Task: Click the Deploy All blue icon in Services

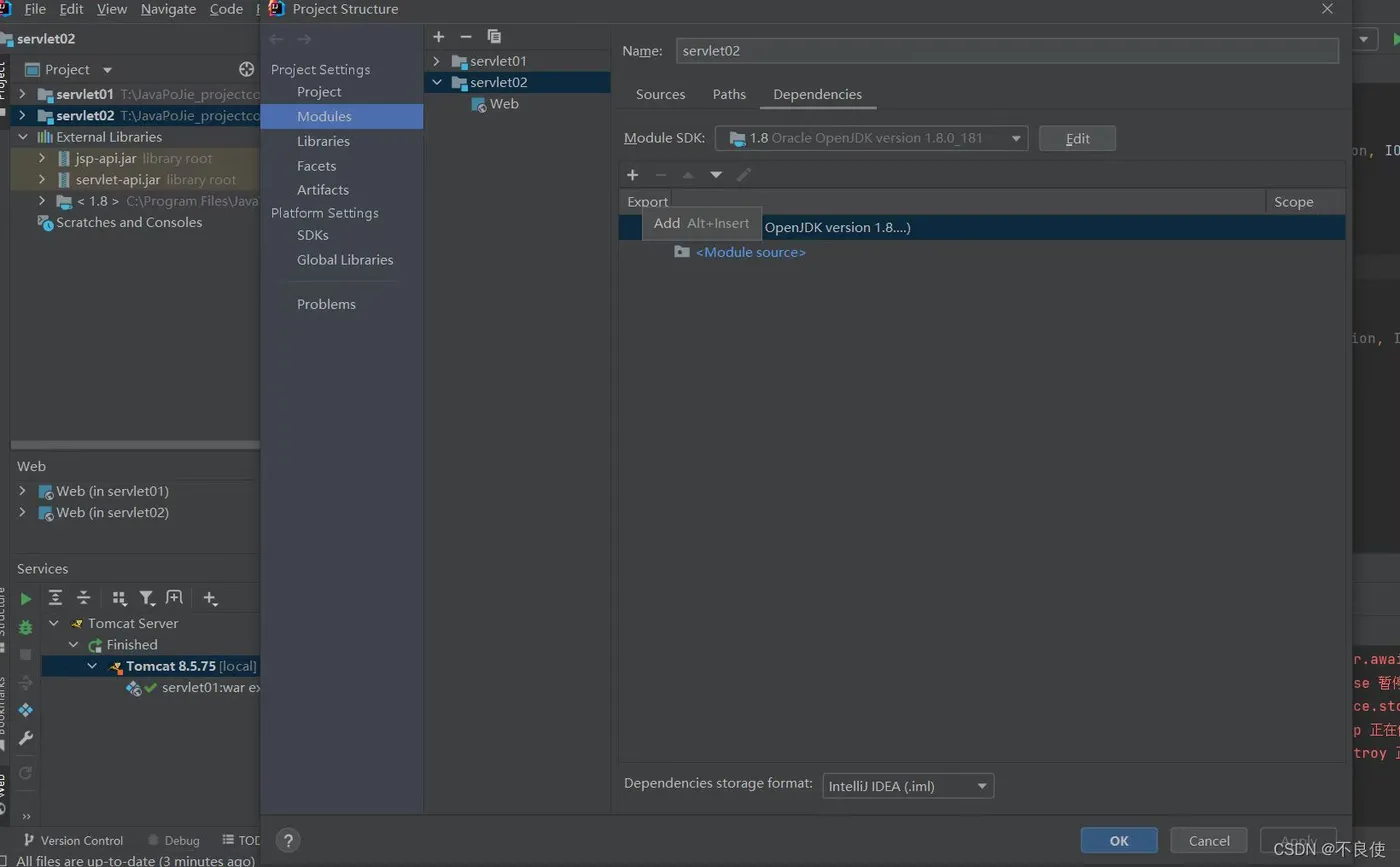Action: pyautogui.click(x=26, y=710)
